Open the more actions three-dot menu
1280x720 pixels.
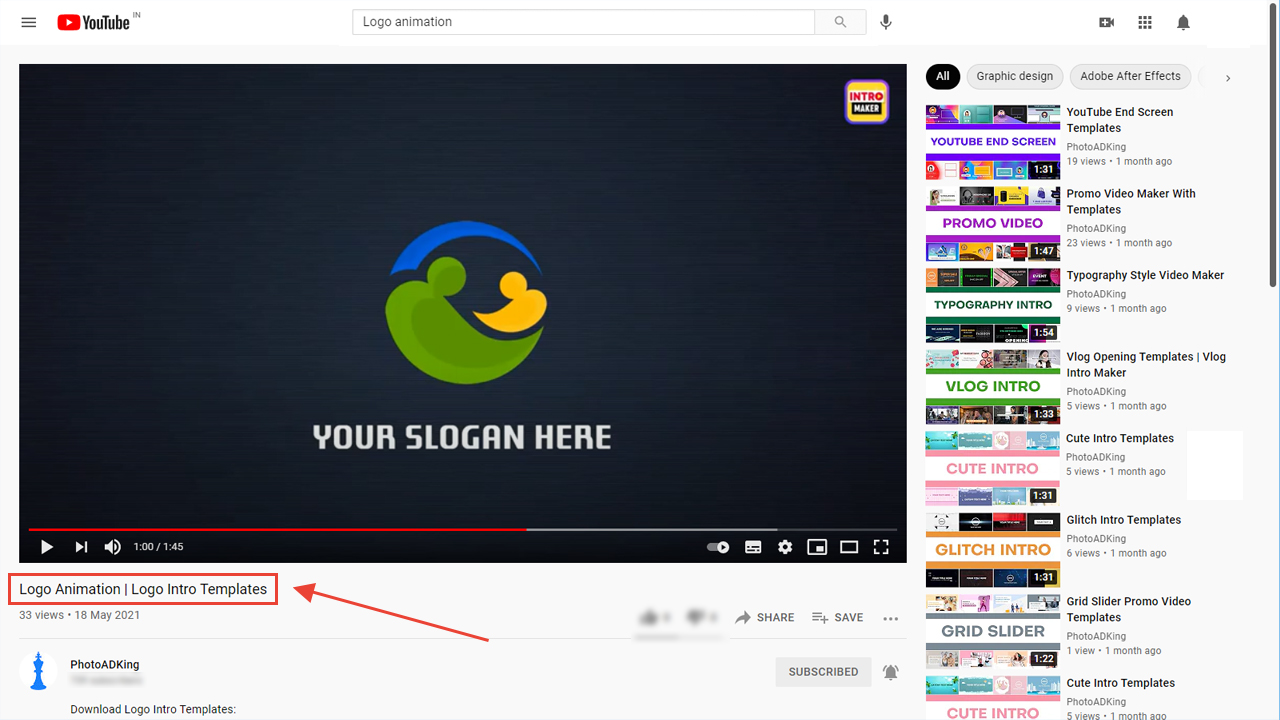(x=890, y=618)
